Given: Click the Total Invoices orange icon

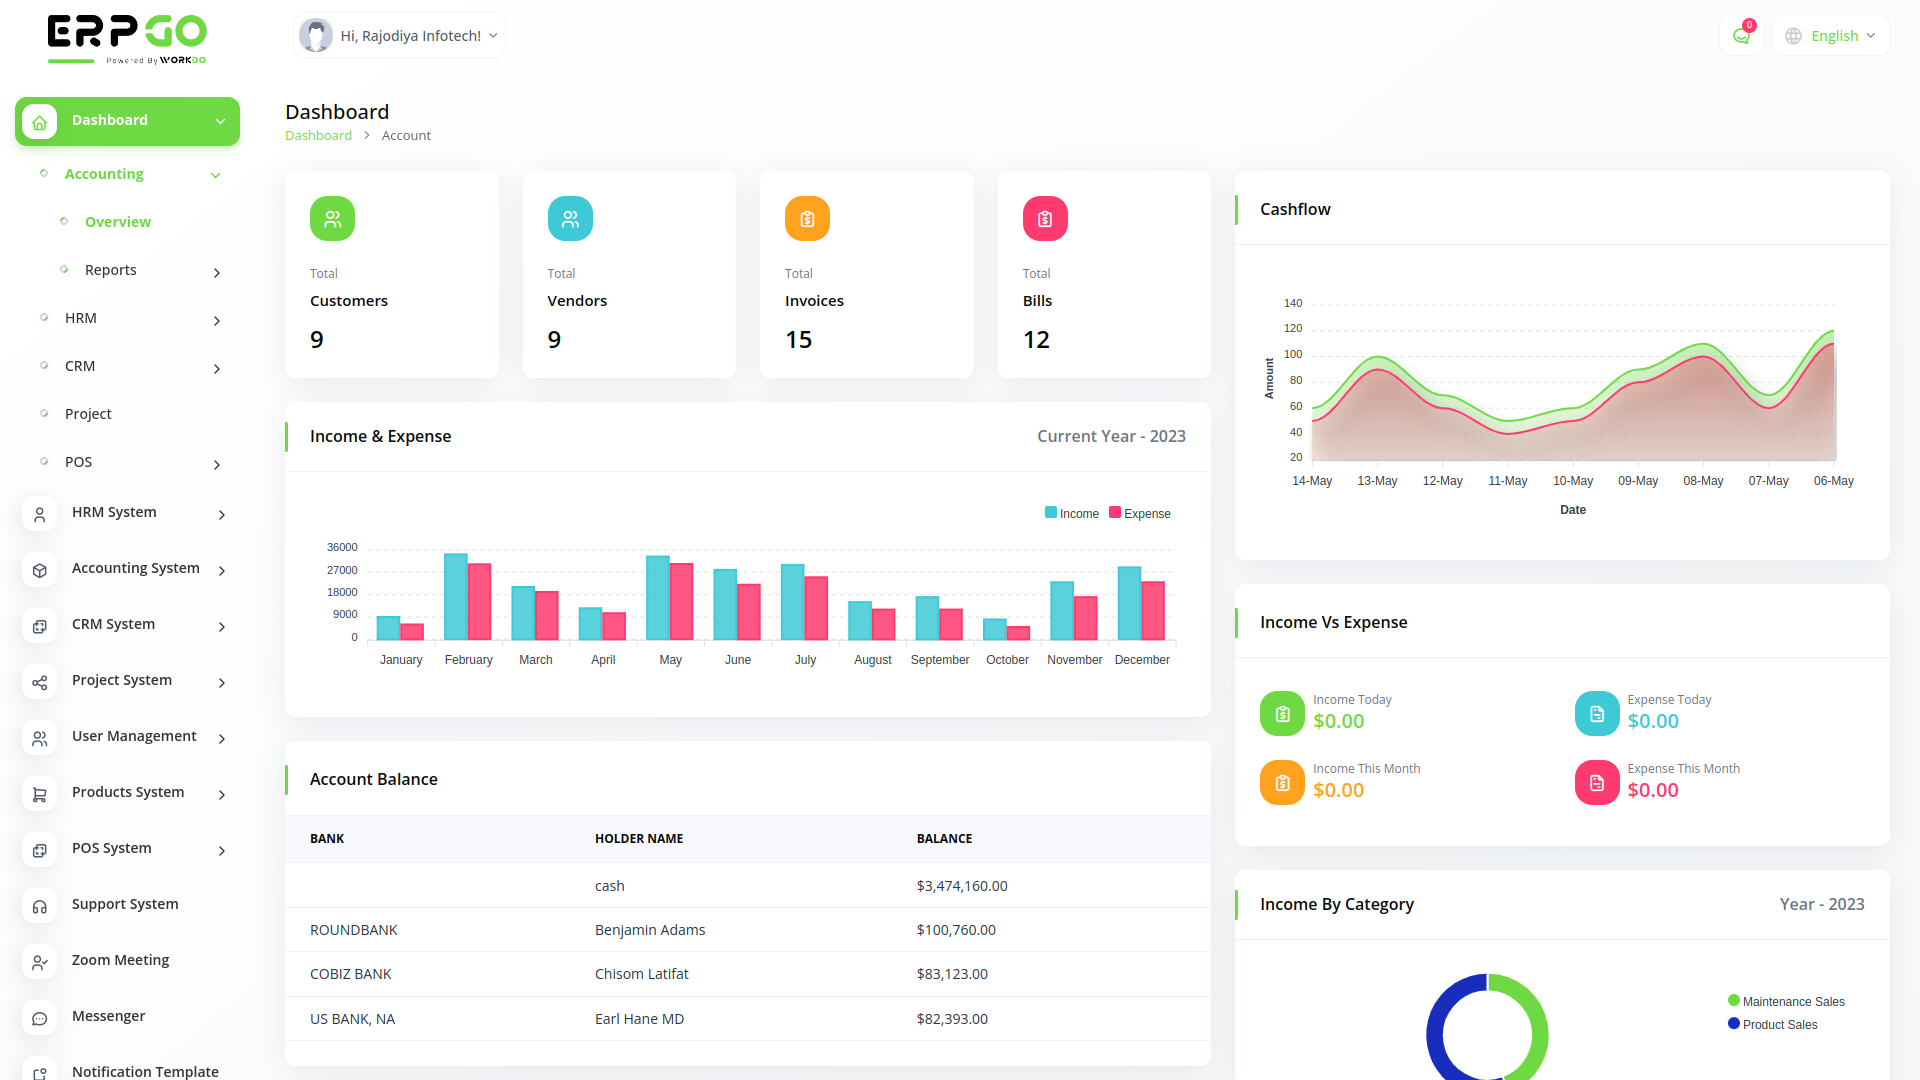Looking at the screenshot, I should [806, 218].
